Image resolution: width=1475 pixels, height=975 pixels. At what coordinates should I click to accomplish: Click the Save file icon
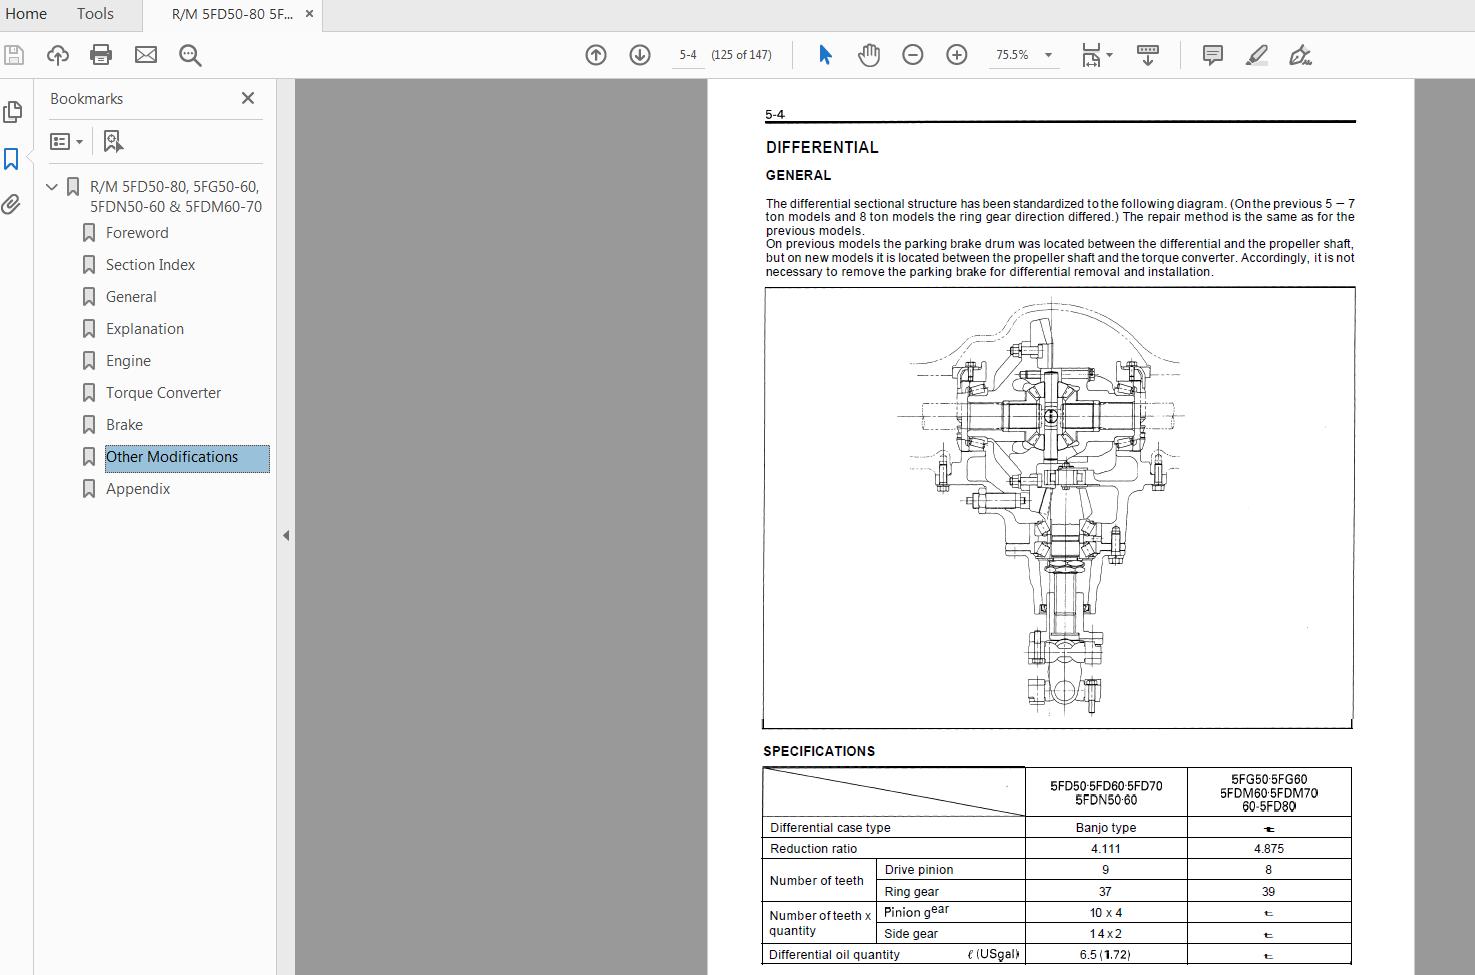click(14, 55)
